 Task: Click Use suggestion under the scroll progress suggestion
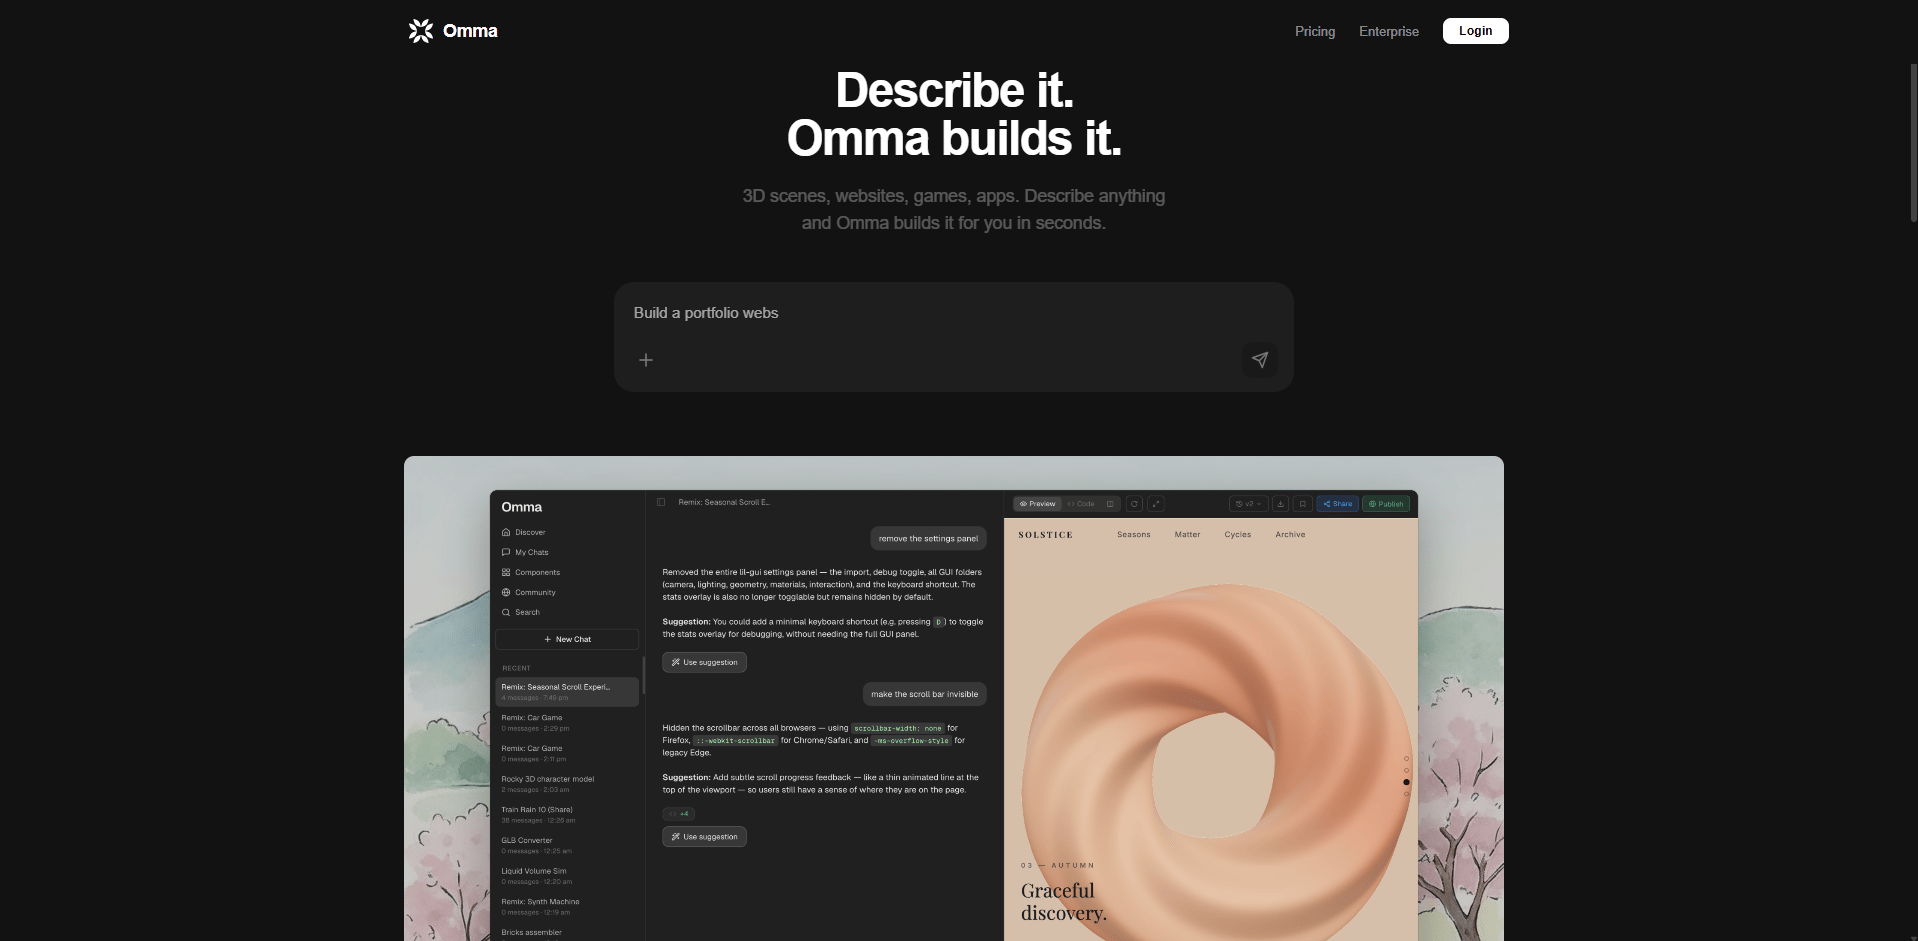click(705, 837)
